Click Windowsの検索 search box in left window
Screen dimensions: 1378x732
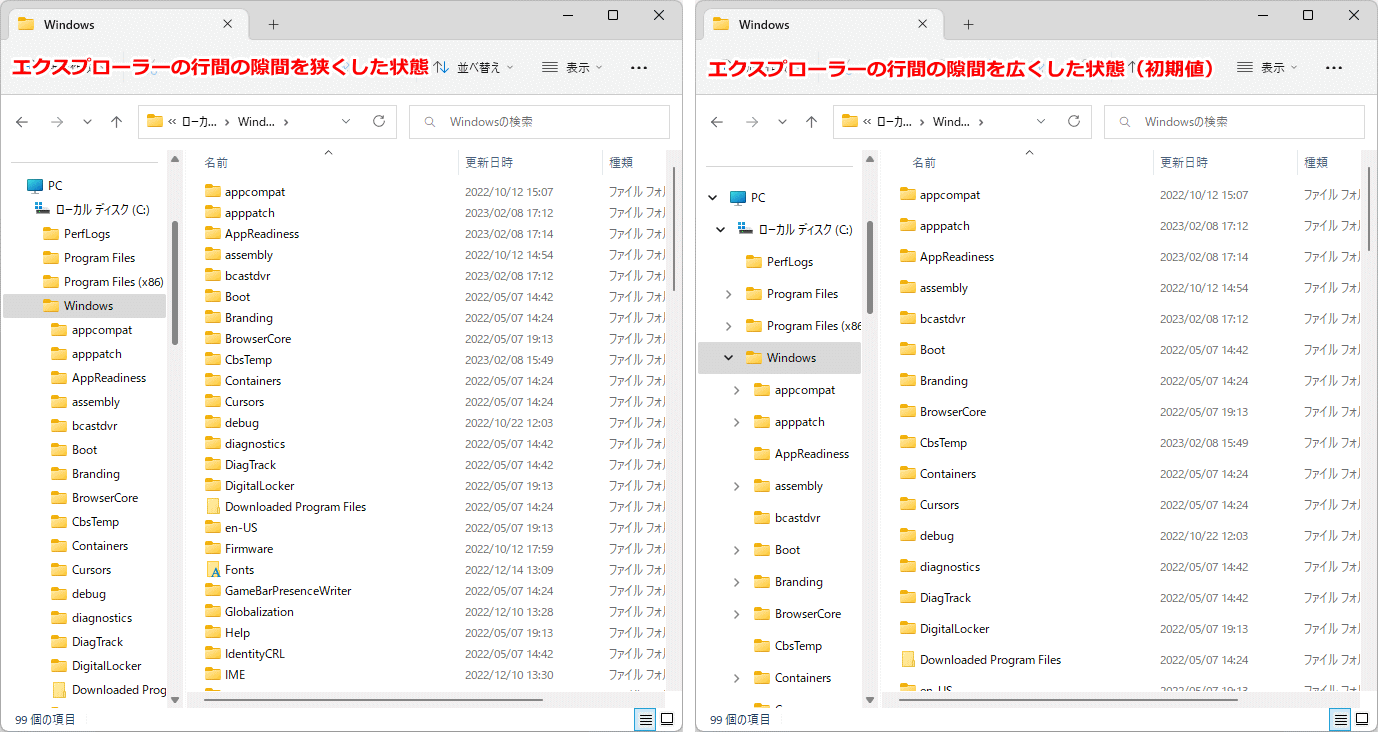(540, 121)
